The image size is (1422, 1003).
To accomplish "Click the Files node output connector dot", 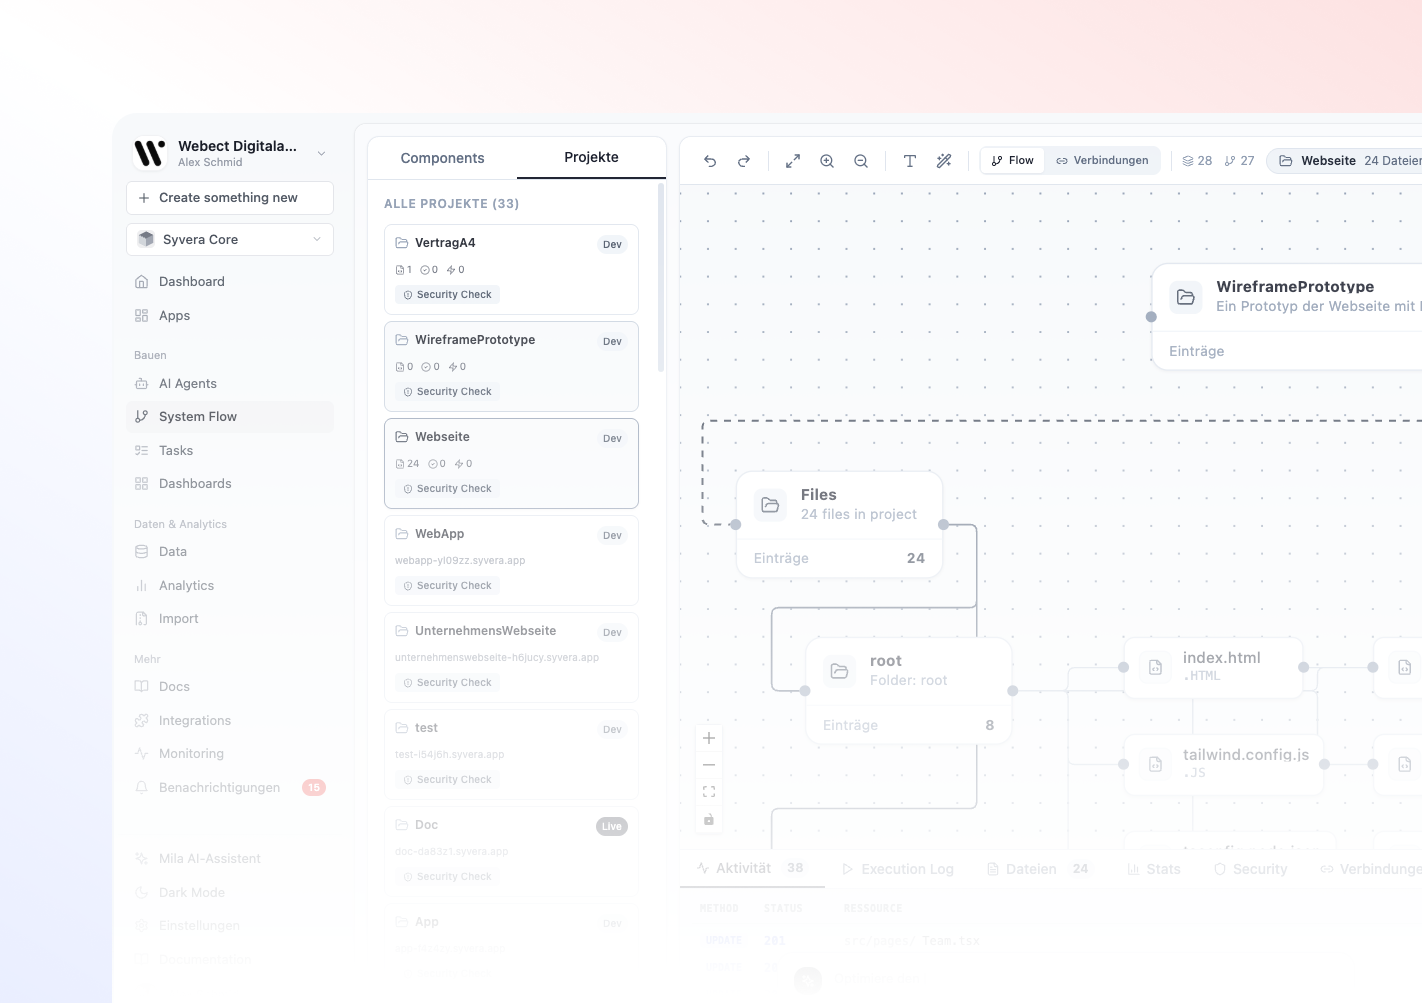I will 943,524.
